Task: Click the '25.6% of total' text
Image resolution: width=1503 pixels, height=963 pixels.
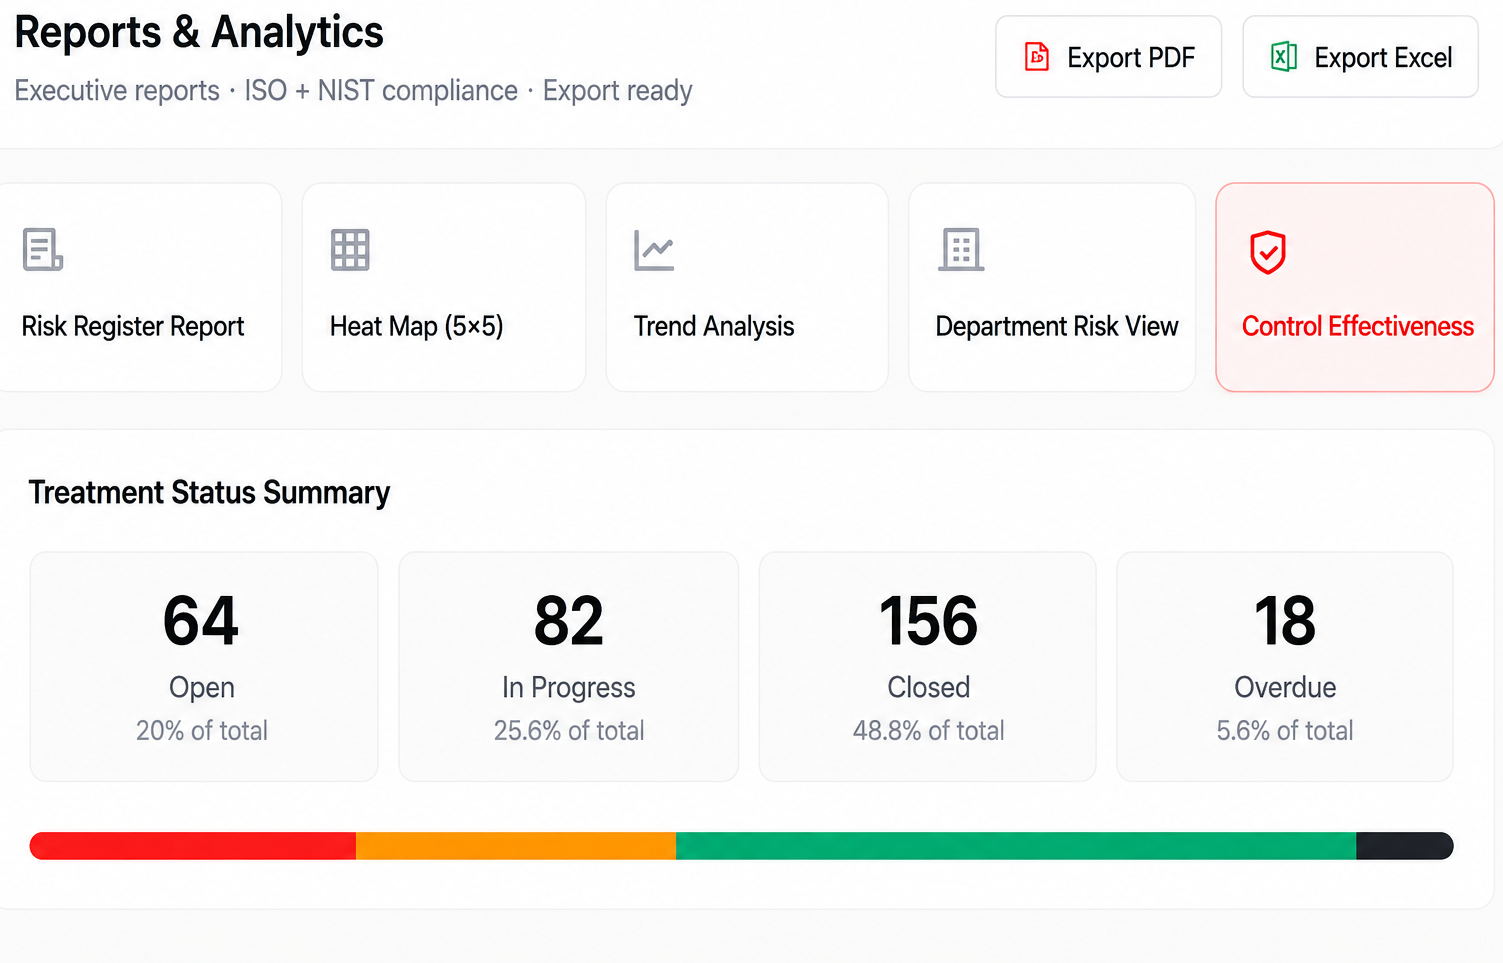Action: [x=569, y=731]
